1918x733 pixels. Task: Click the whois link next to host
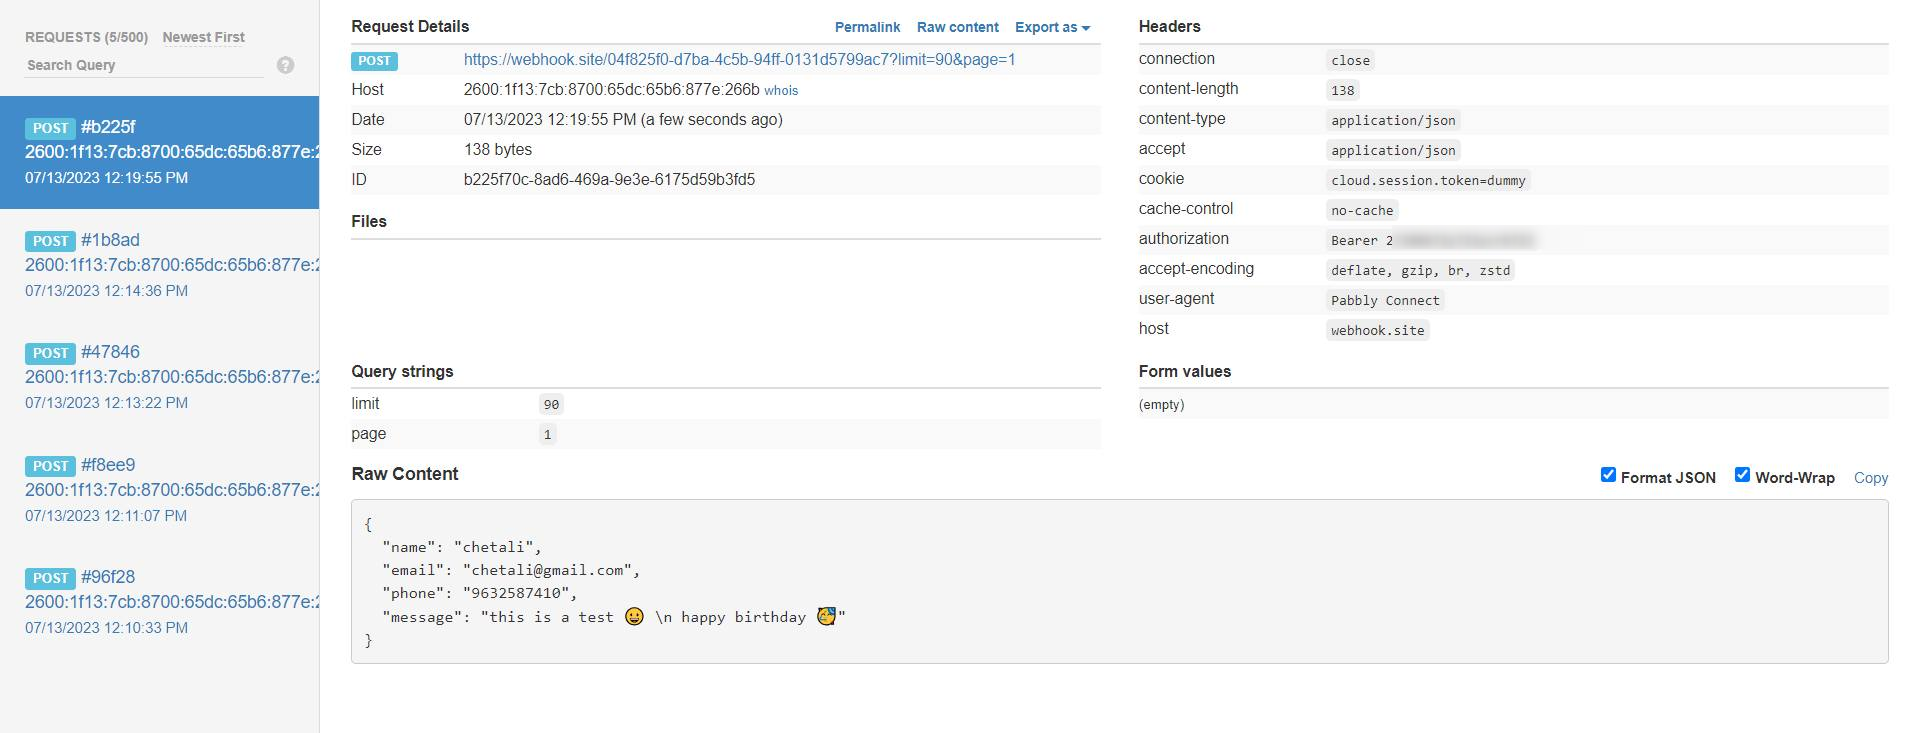point(781,90)
